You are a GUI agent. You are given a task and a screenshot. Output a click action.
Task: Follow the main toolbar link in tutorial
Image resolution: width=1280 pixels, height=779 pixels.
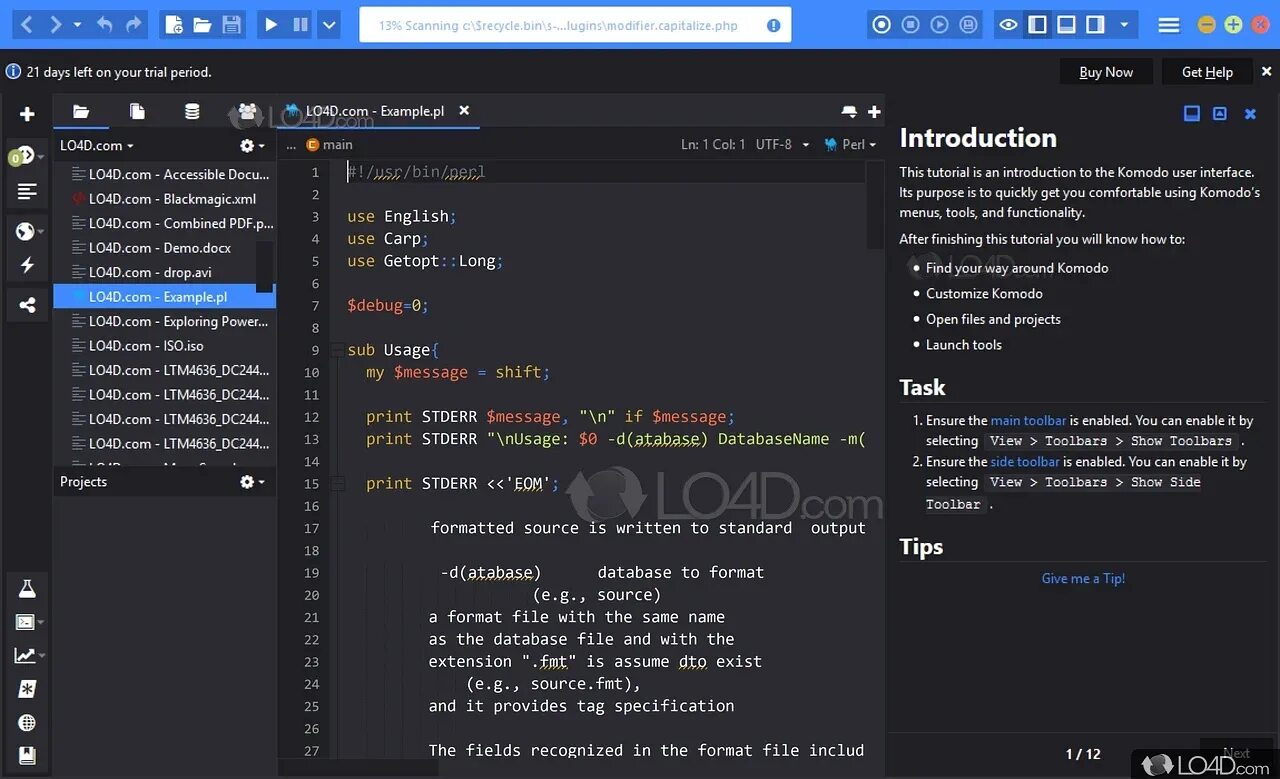click(x=1029, y=421)
